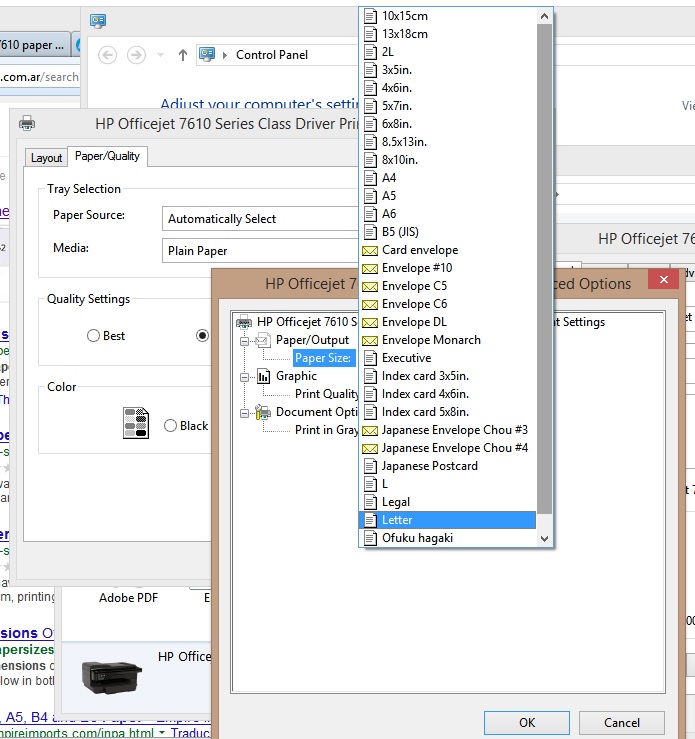Select Envelope C5
This screenshot has width=695, height=739.
click(x=448, y=286)
